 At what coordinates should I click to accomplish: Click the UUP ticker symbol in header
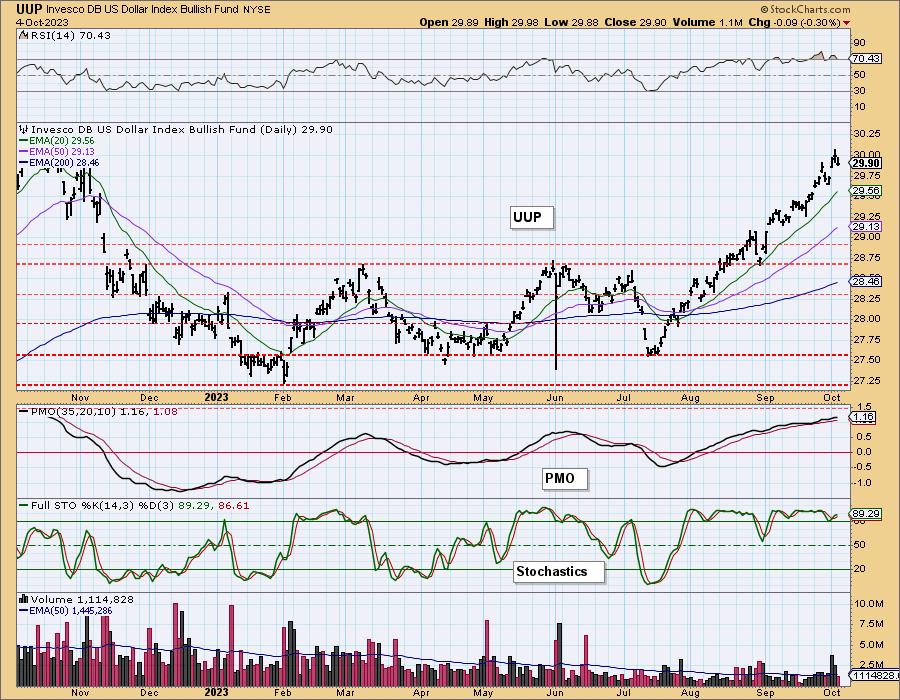[x=29, y=9]
